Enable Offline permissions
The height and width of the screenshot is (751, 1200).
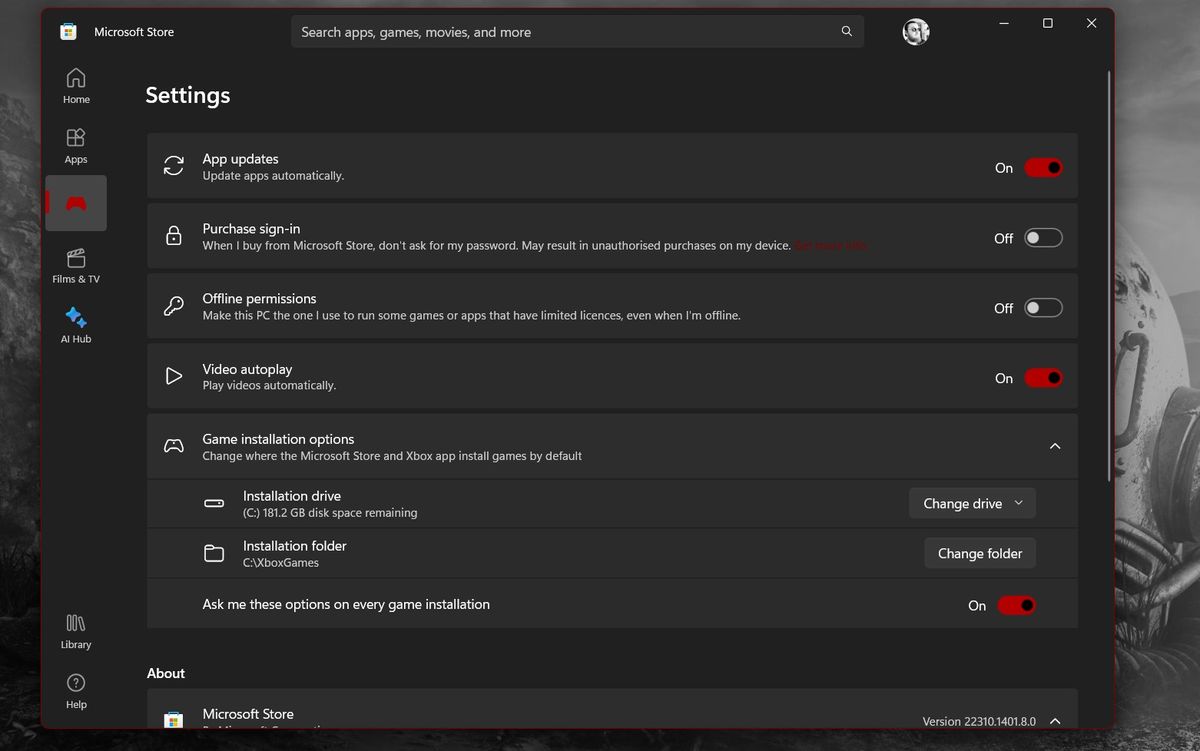click(1043, 307)
